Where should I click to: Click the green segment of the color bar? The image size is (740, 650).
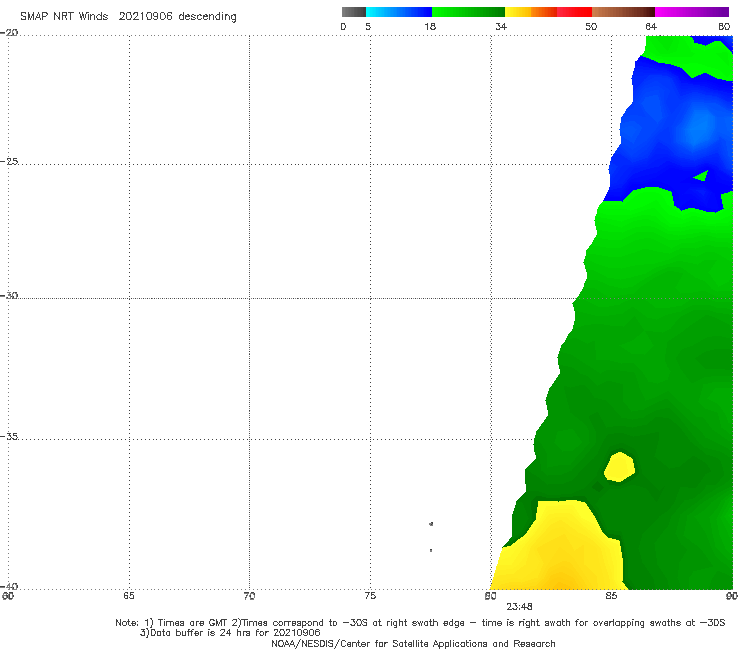point(468,12)
